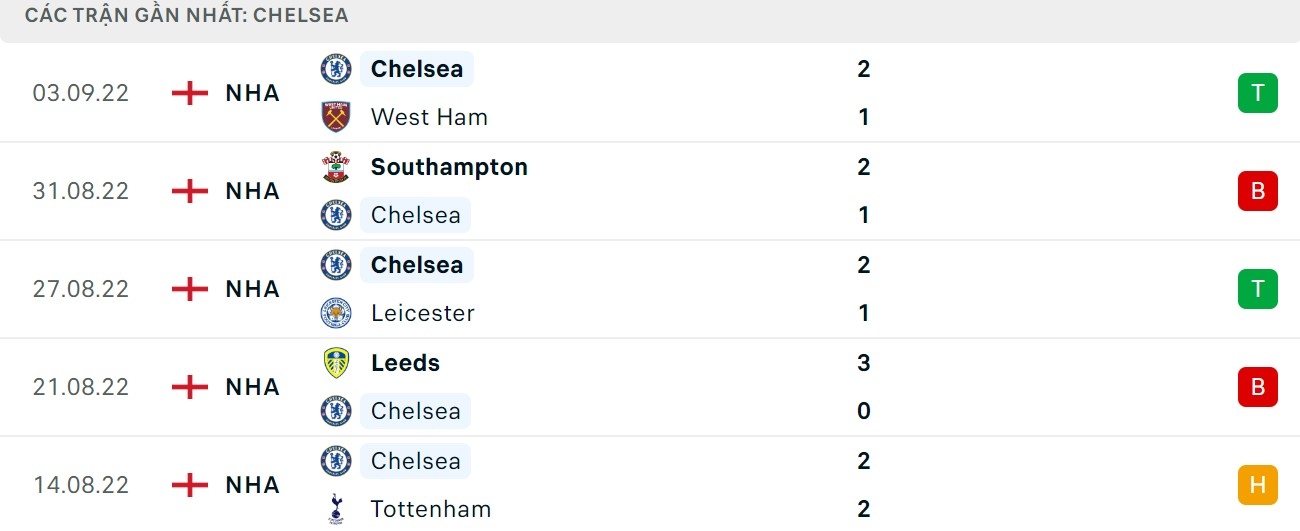Click the West Ham club crest
Viewport: 1300px width, 531px height.
(x=336, y=117)
